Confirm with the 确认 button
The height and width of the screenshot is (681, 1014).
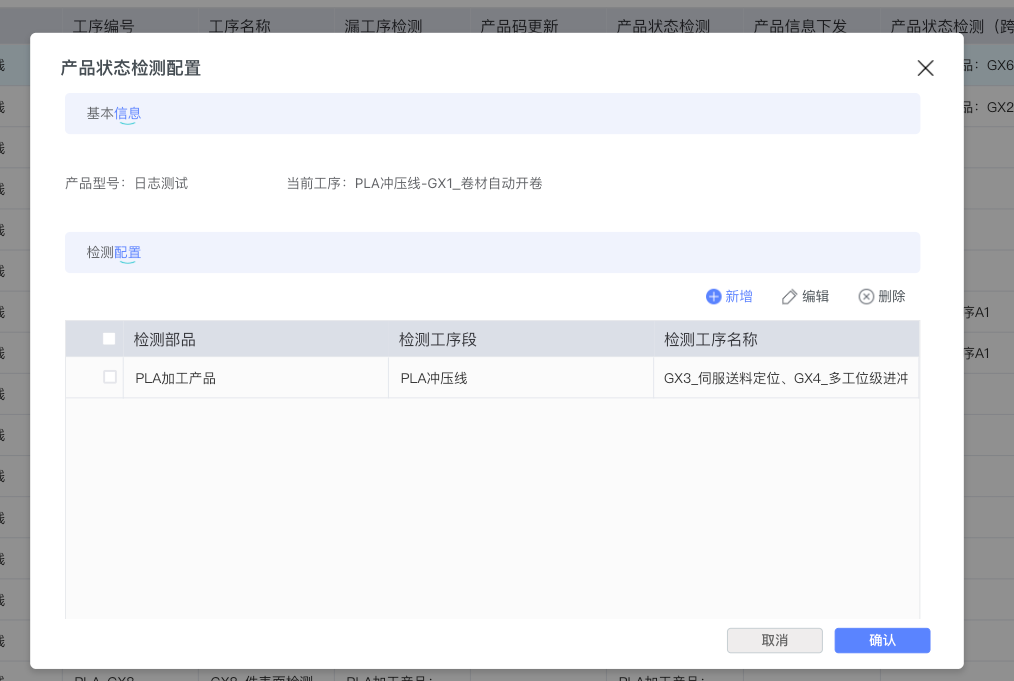click(x=882, y=640)
